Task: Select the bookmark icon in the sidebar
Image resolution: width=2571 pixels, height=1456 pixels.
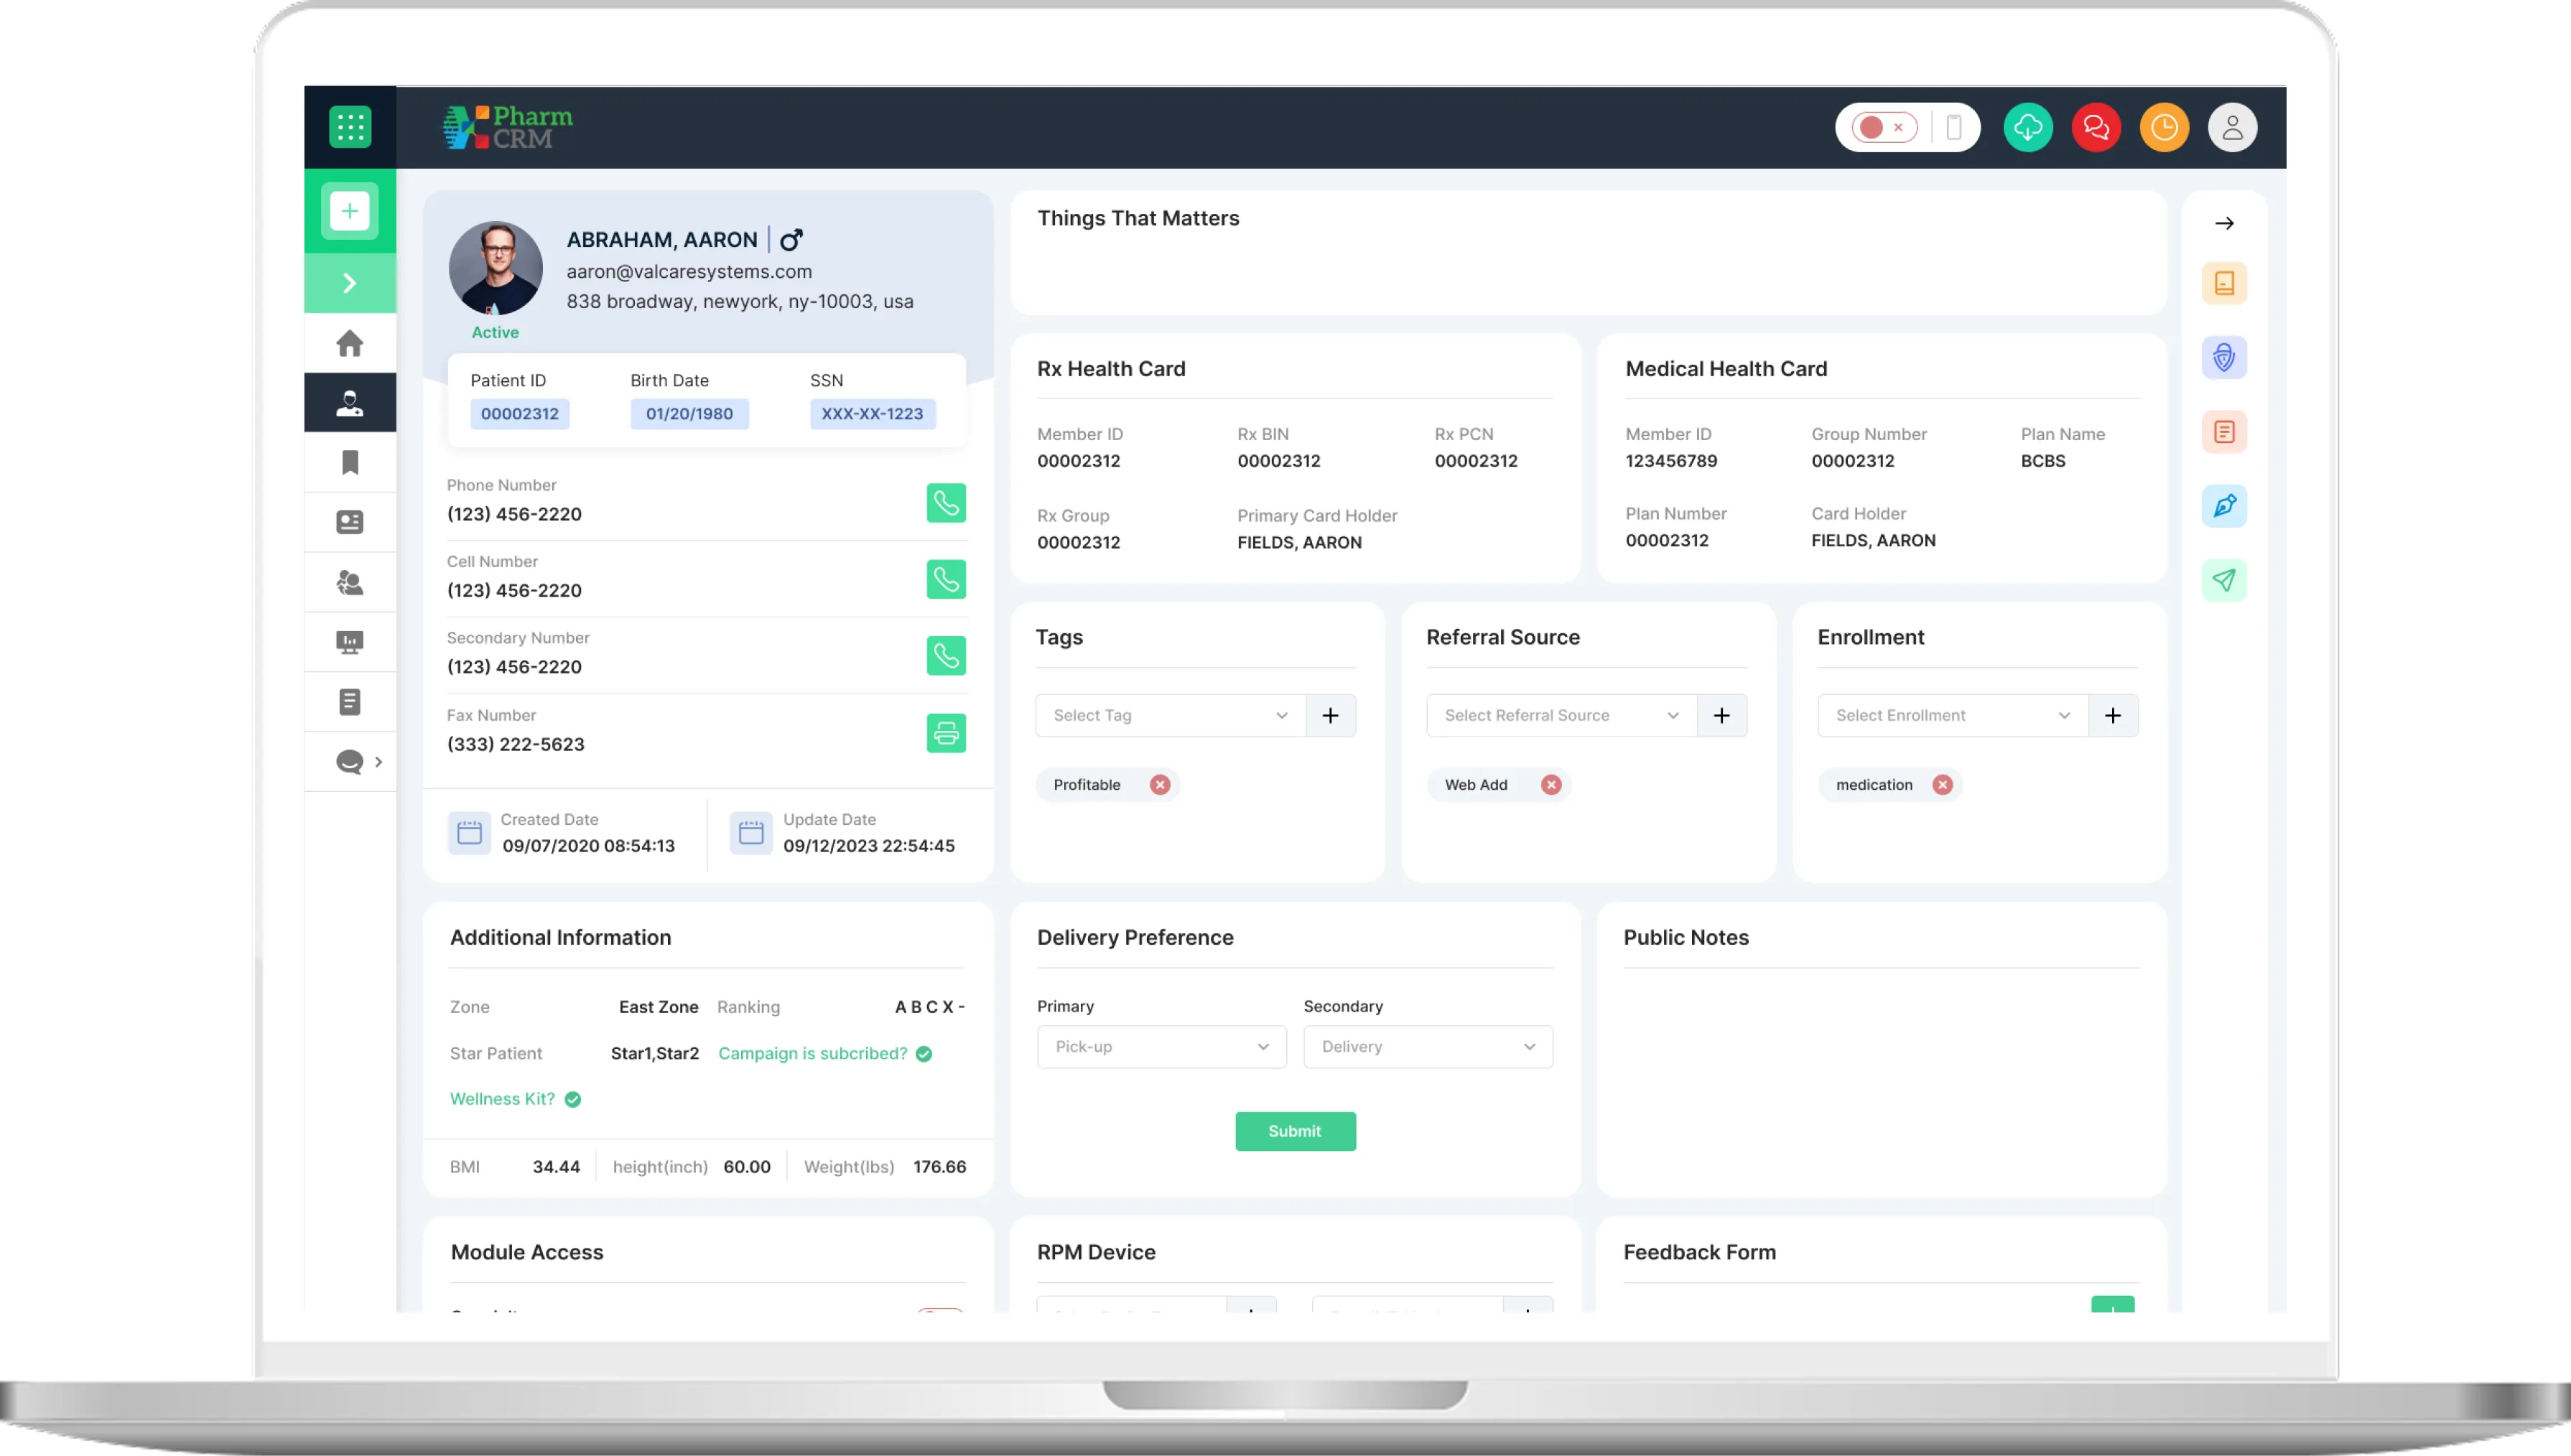Action: coord(349,462)
